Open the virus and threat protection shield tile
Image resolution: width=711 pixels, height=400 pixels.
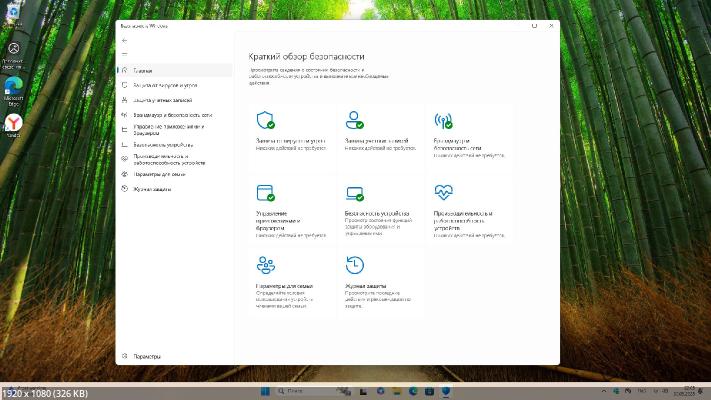[265, 121]
